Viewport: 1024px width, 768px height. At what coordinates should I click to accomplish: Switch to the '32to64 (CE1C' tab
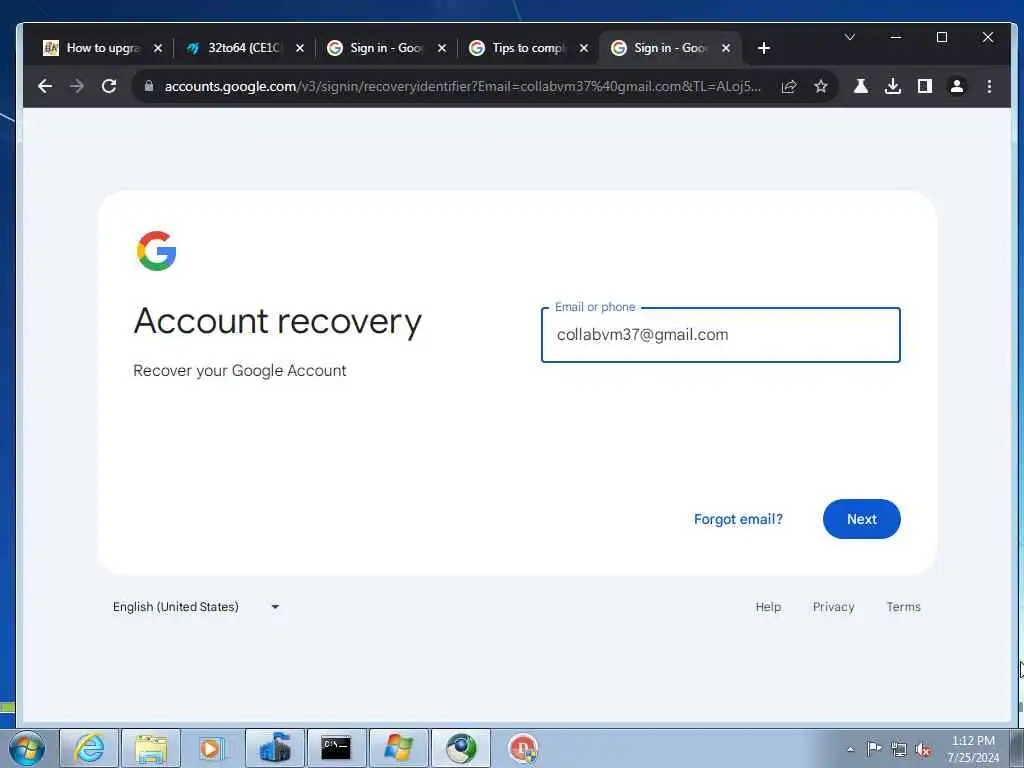tap(242, 48)
